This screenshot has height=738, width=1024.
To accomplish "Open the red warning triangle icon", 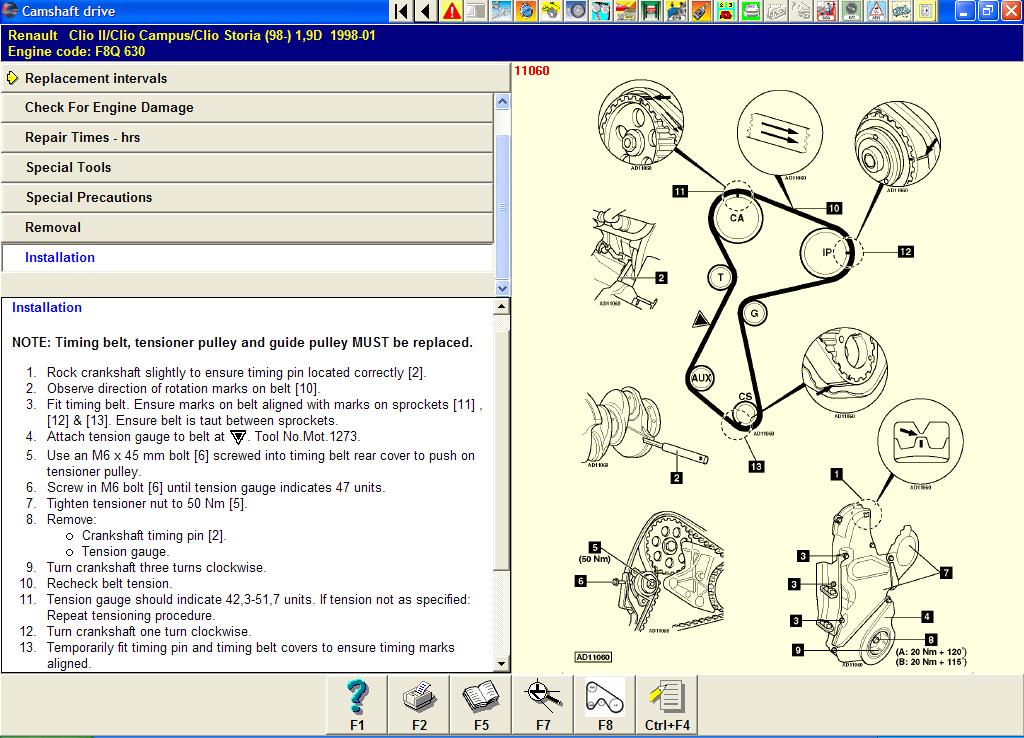I will click(x=451, y=11).
